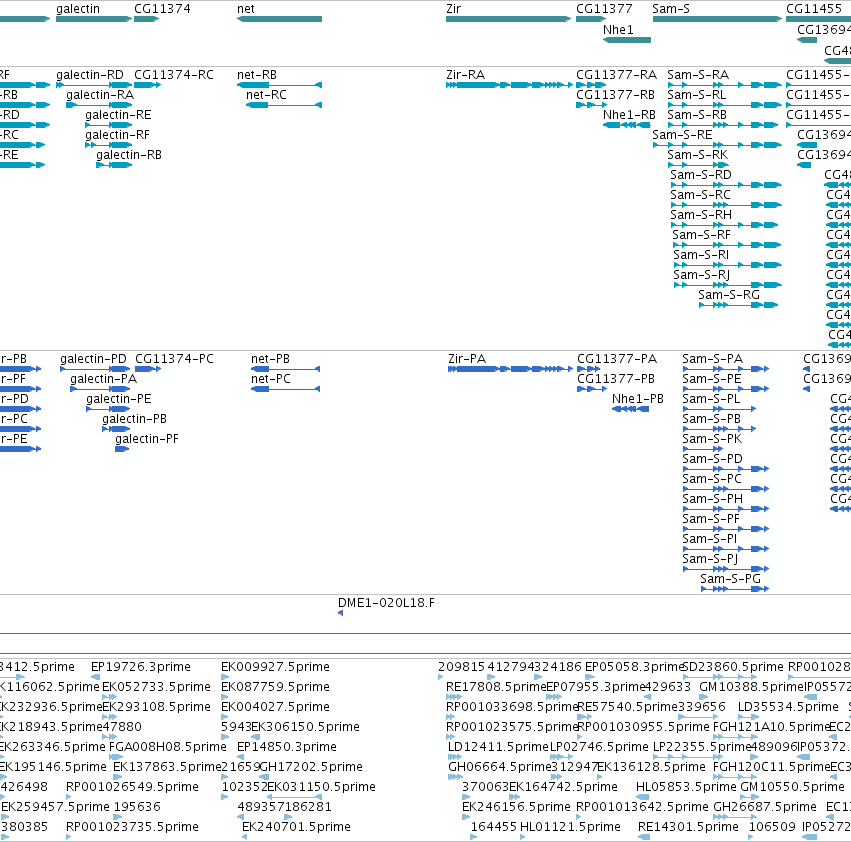Select transcript net-RB
This screenshot has height=842, width=851.
(280, 85)
